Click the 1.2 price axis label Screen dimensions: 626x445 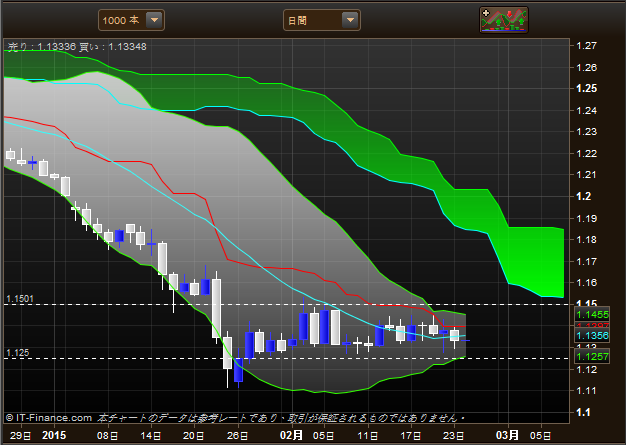click(x=584, y=196)
